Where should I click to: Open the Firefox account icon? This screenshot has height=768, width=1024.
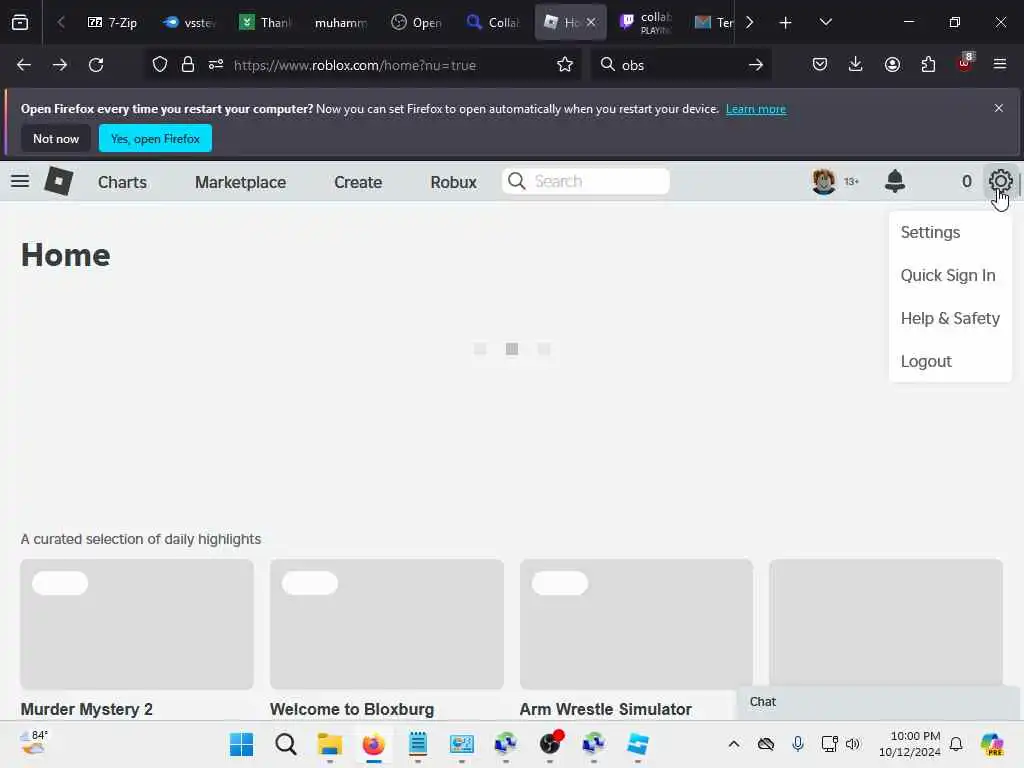(x=892, y=65)
